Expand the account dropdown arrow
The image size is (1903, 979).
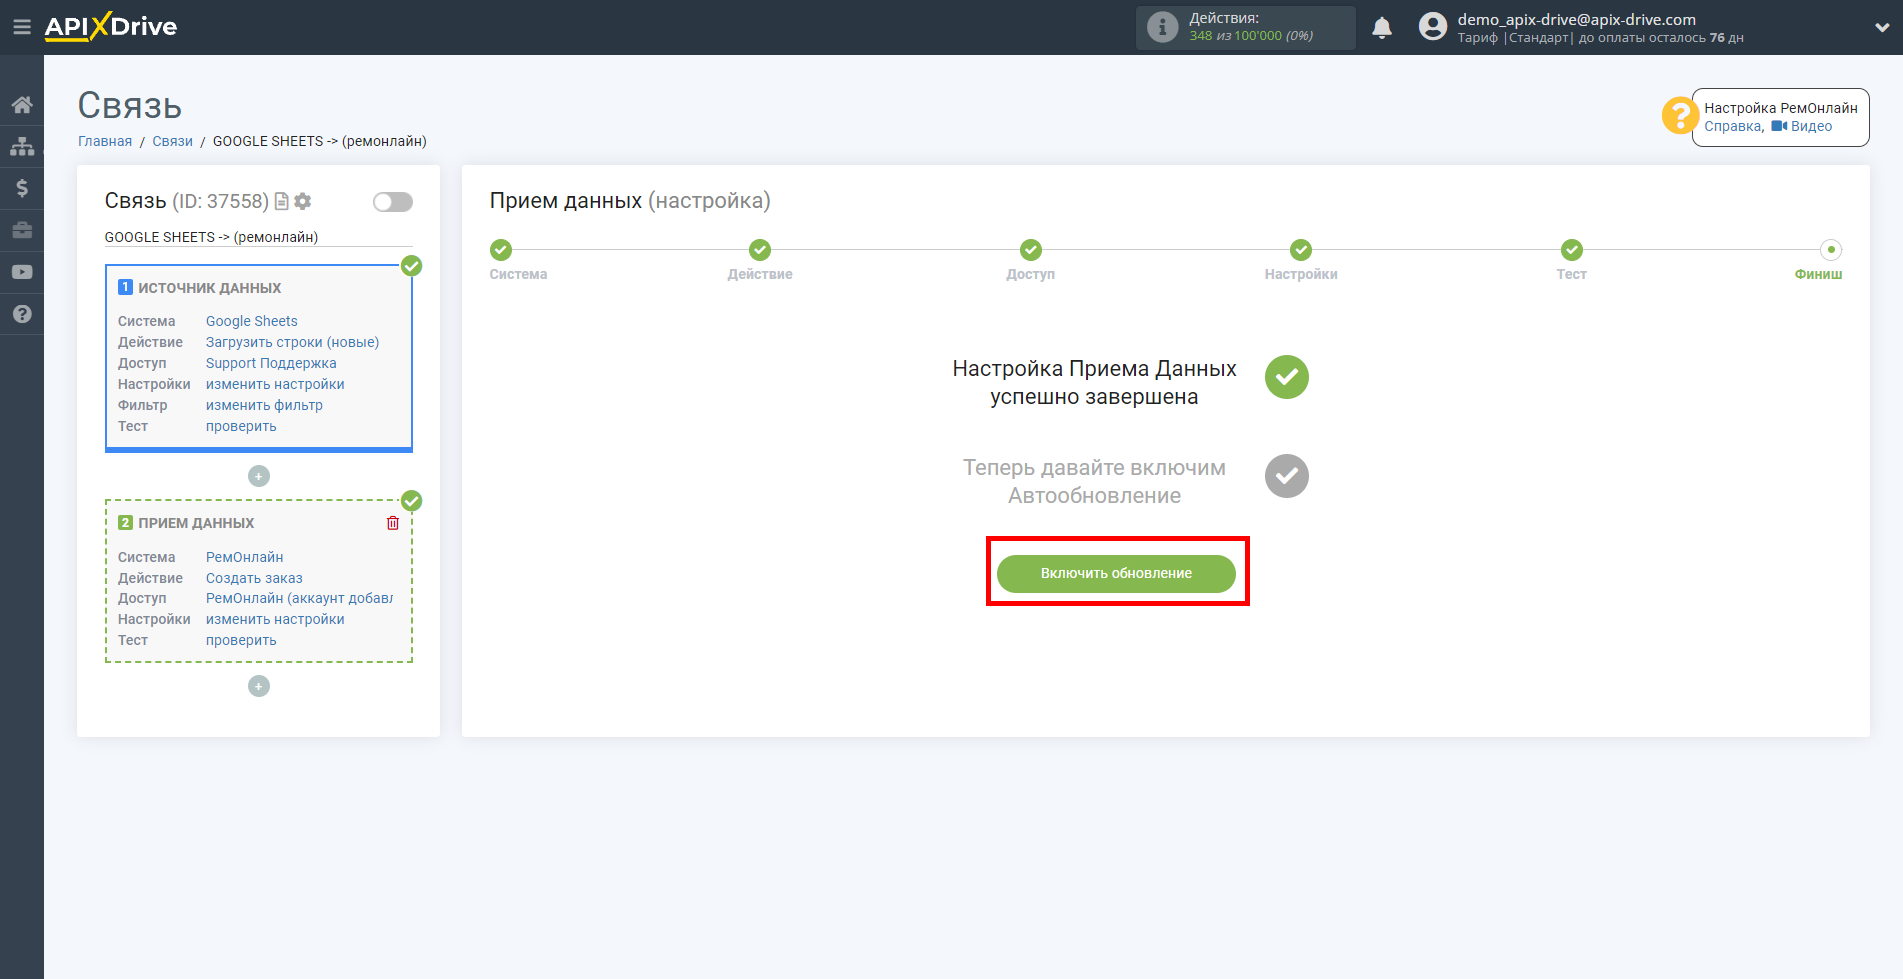[x=1882, y=28]
